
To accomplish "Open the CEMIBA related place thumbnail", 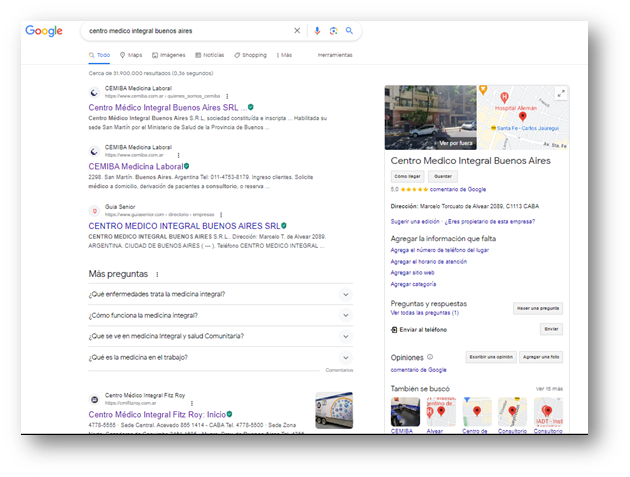I will pyautogui.click(x=405, y=412).
